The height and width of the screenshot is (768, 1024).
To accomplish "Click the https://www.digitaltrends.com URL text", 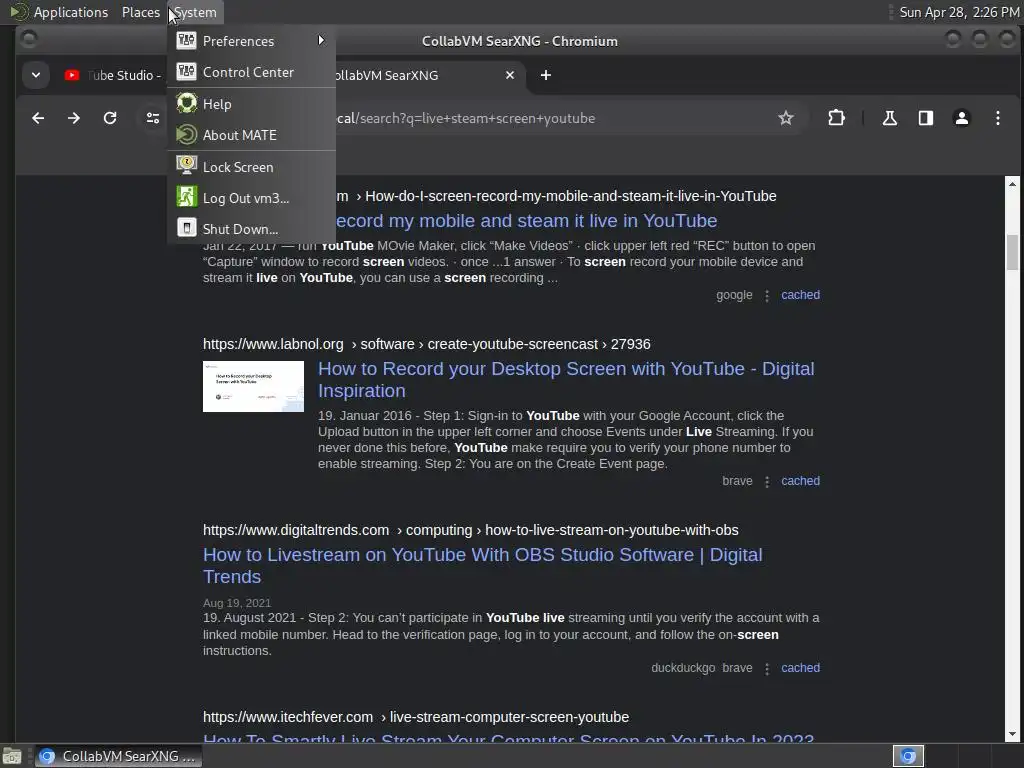I will pos(296,530).
